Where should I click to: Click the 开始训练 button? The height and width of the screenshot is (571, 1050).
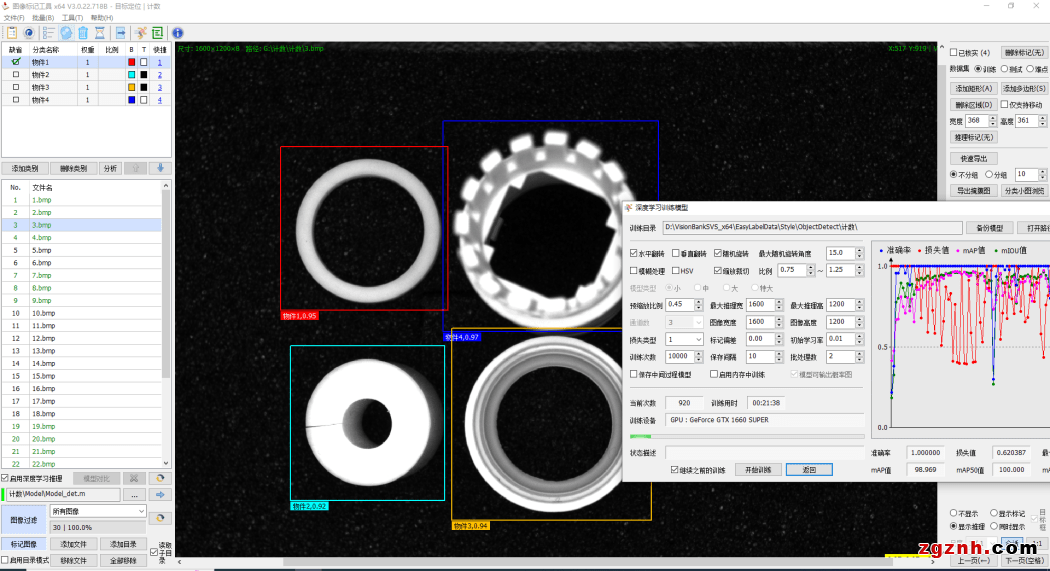(756, 469)
